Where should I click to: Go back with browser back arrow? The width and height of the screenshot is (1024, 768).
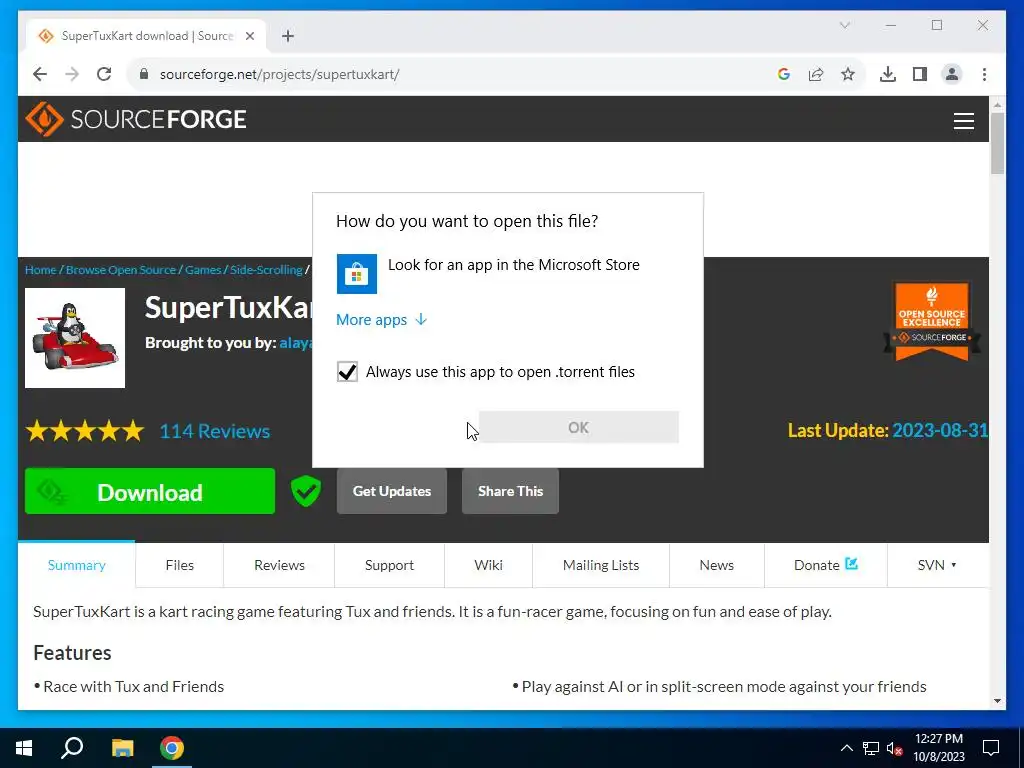pos(40,74)
